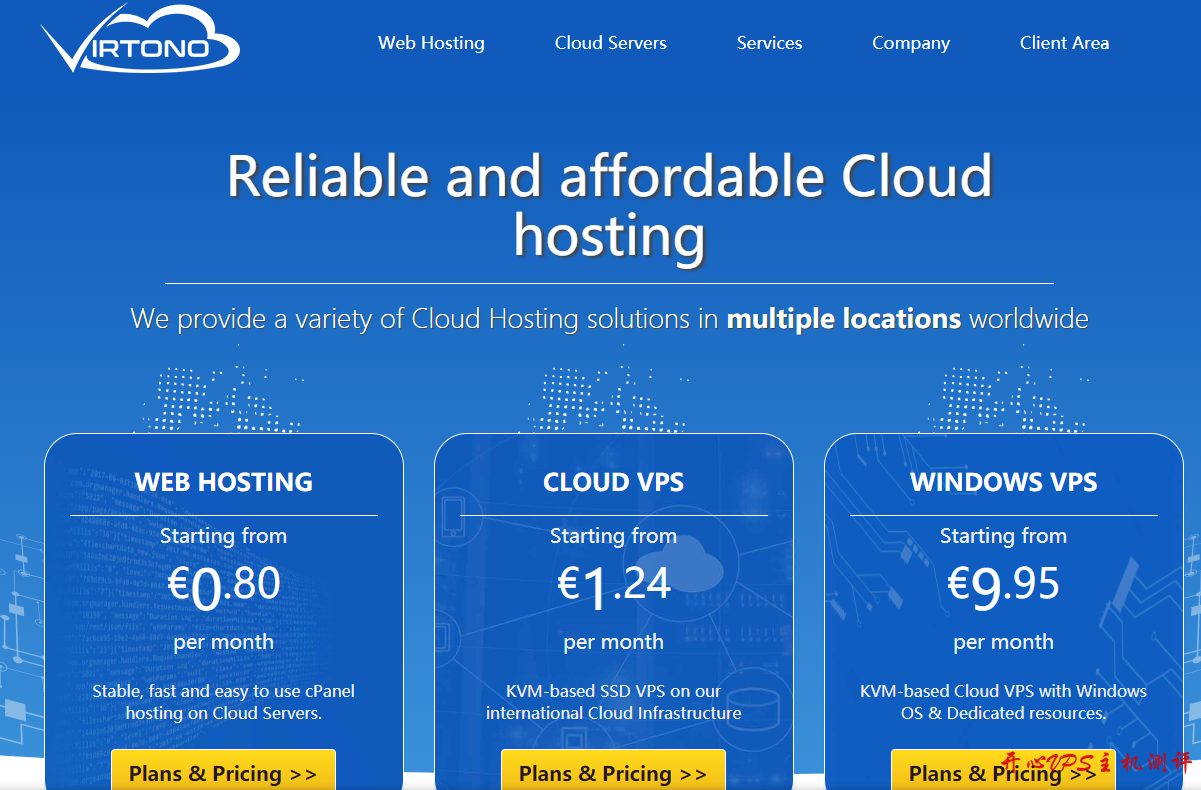Click the Windows OS & Dedicated resources description
Screen dimensions: 1201x790
1004,702
